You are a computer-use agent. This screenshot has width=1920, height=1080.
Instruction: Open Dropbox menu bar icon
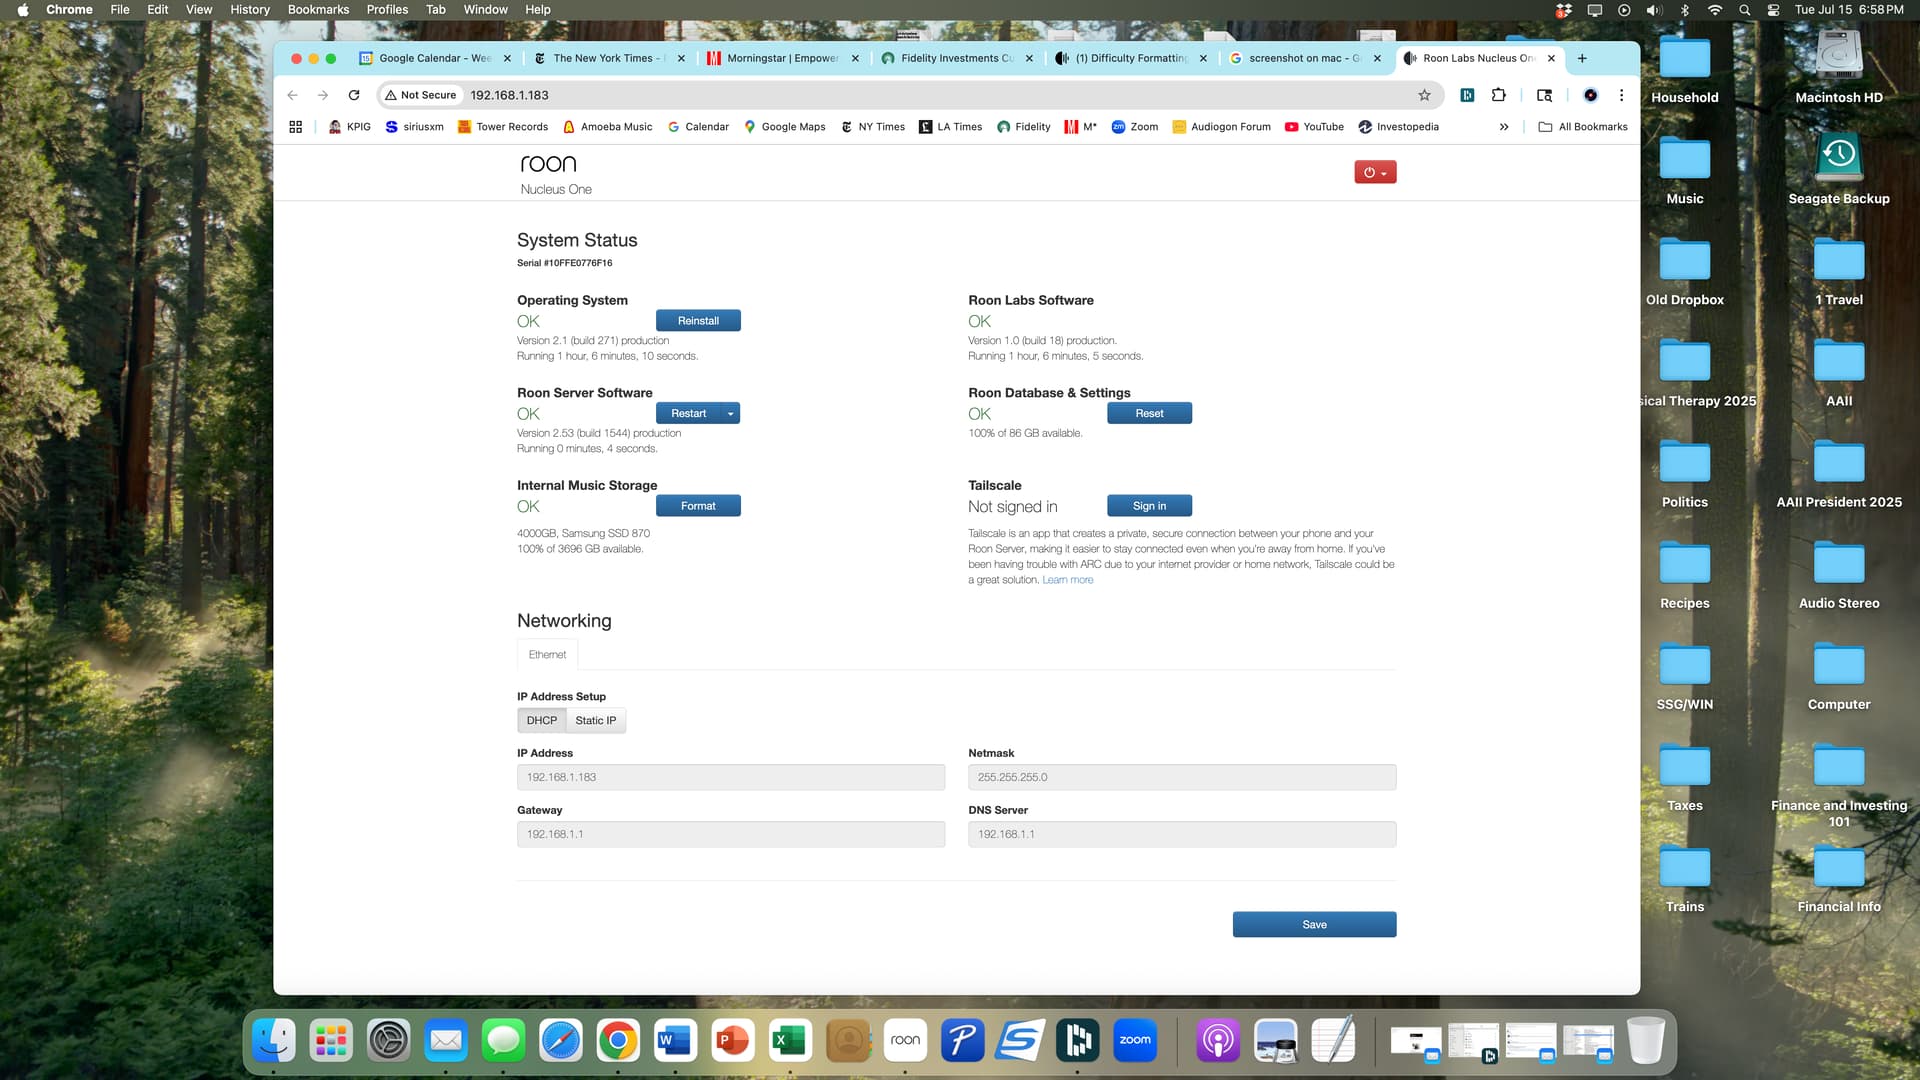coord(1564,10)
